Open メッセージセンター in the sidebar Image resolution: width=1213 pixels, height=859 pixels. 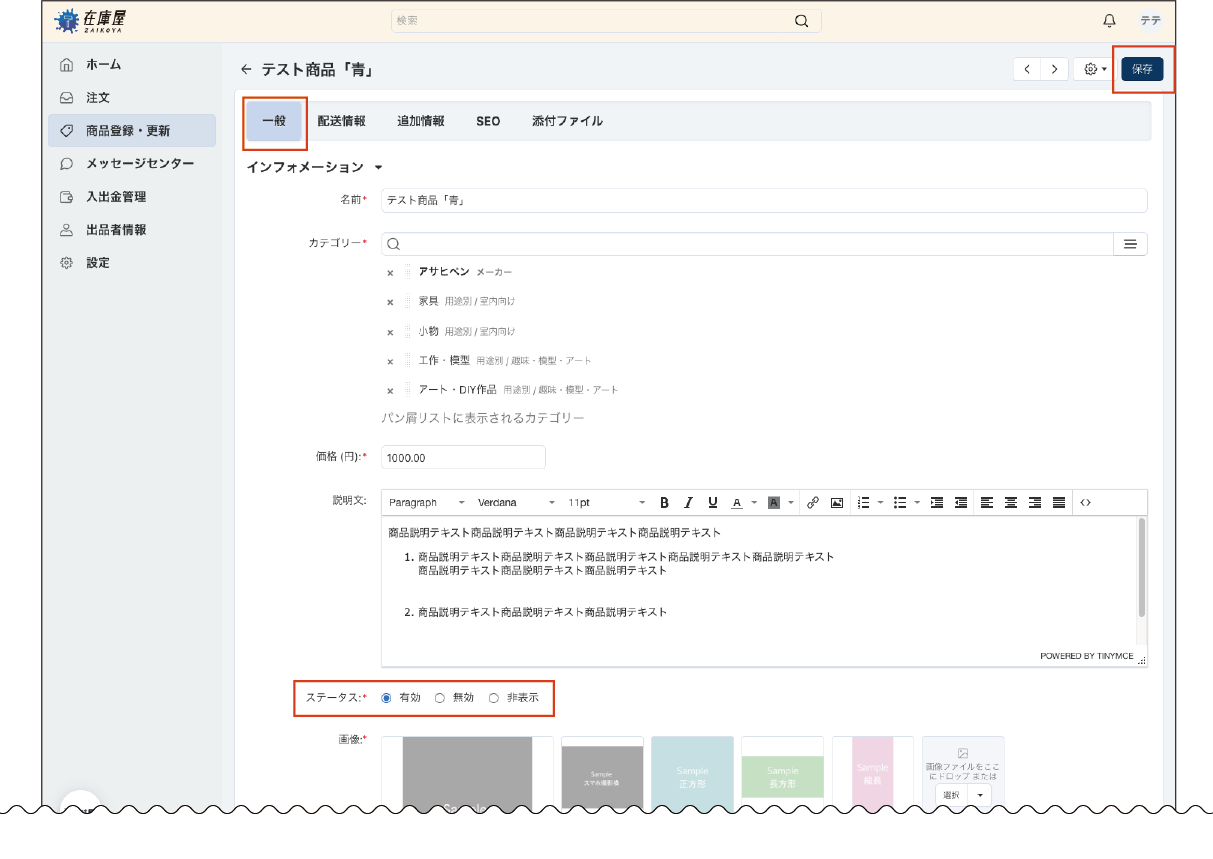pos(139,163)
